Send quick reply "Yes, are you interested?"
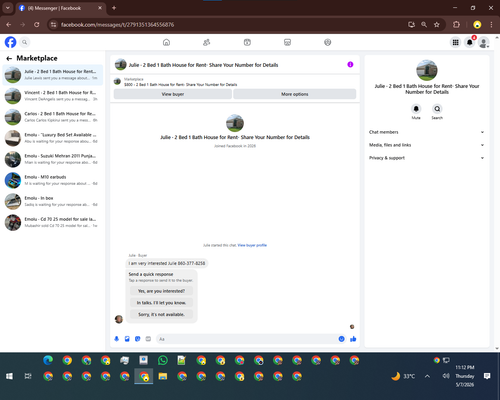Viewport: 500px width, 400px height. (x=161, y=291)
